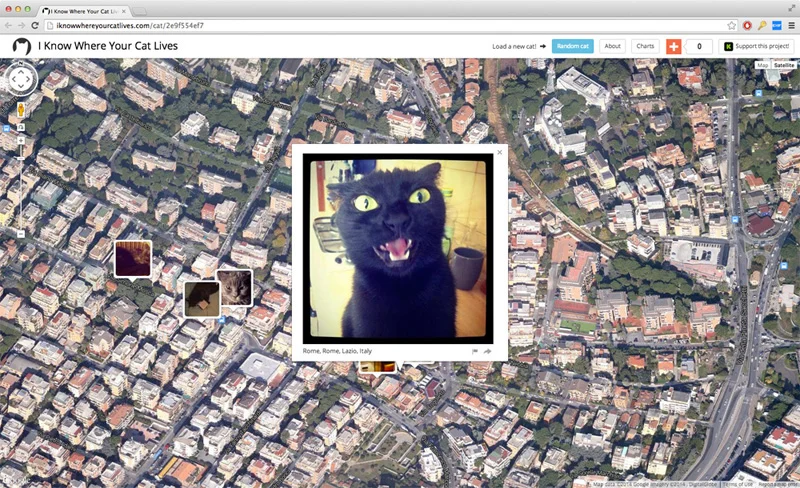
Task: Switch map view to Satellite
Action: pyautogui.click(x=784, y=65)
